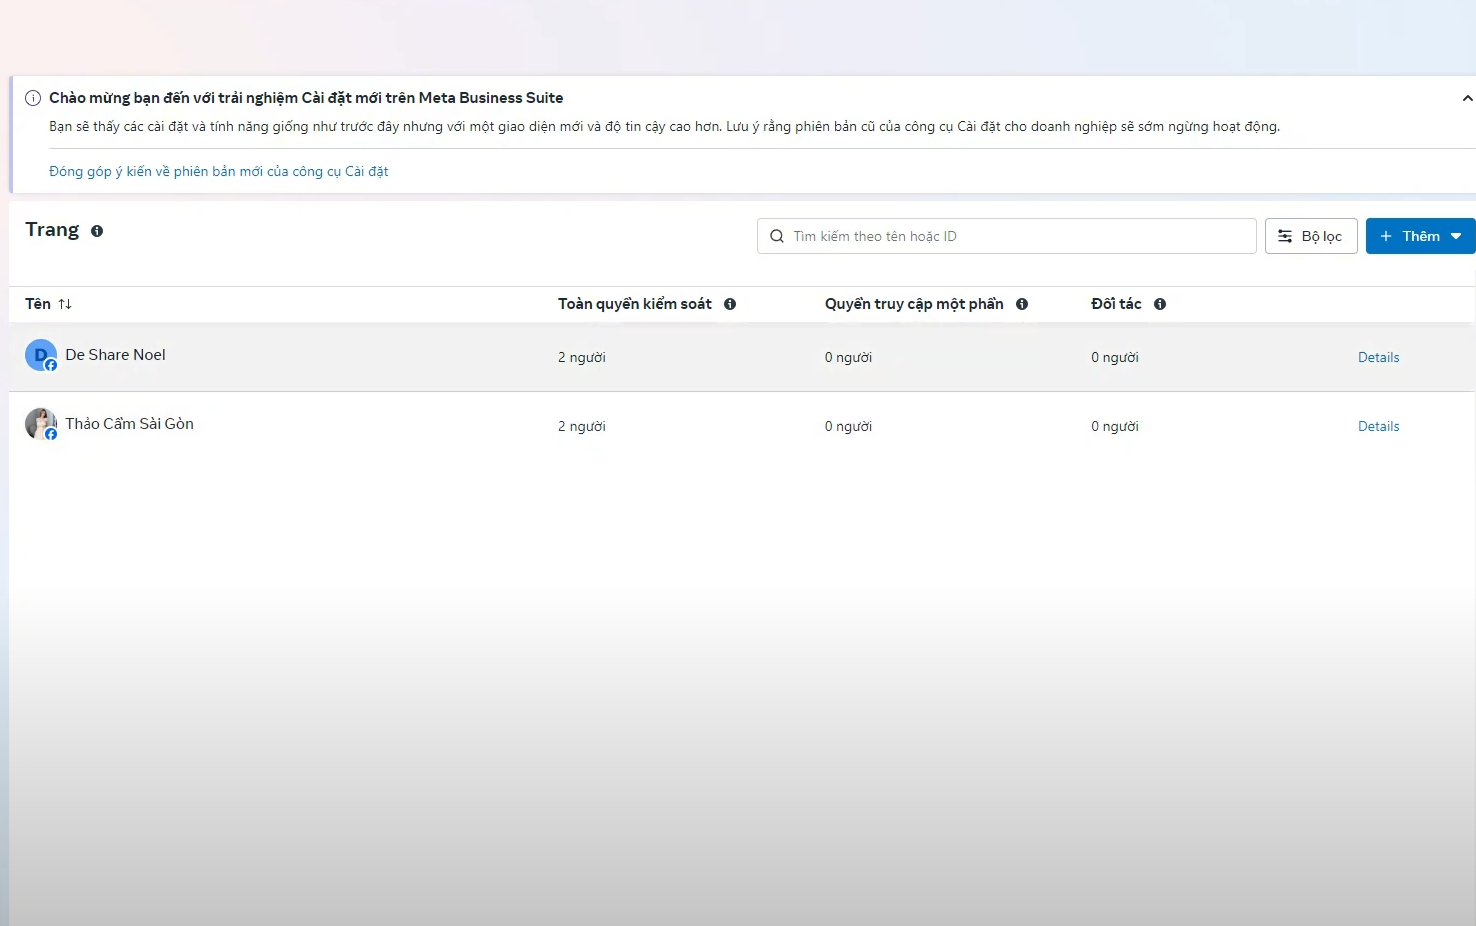Click the Đối tác column info icon
Image resolution: width=1476 pixels, height=926 pixels.
point(1160,304)
